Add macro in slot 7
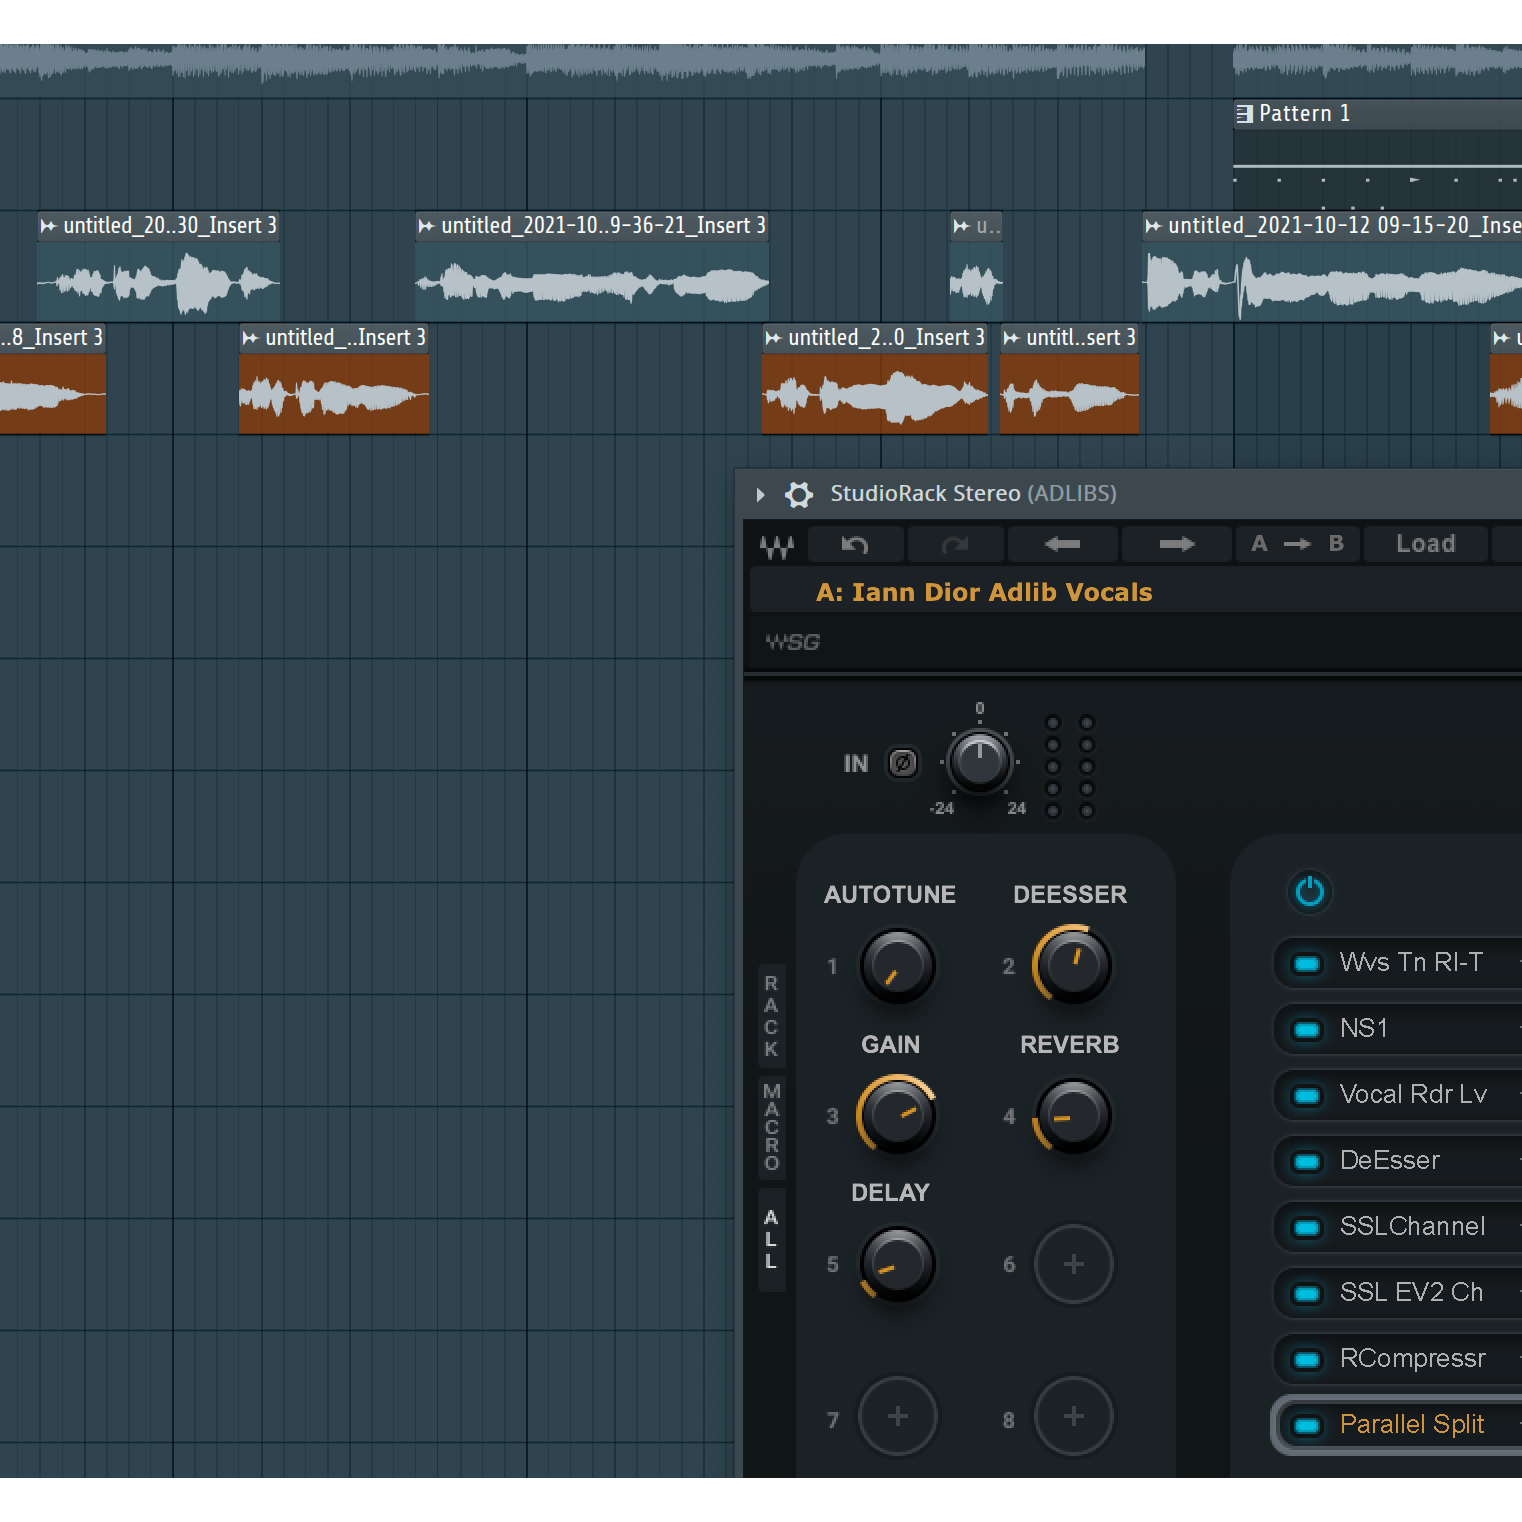Image resolution: width=1522 pixels, height=1522 pixels. [898, 1416]
